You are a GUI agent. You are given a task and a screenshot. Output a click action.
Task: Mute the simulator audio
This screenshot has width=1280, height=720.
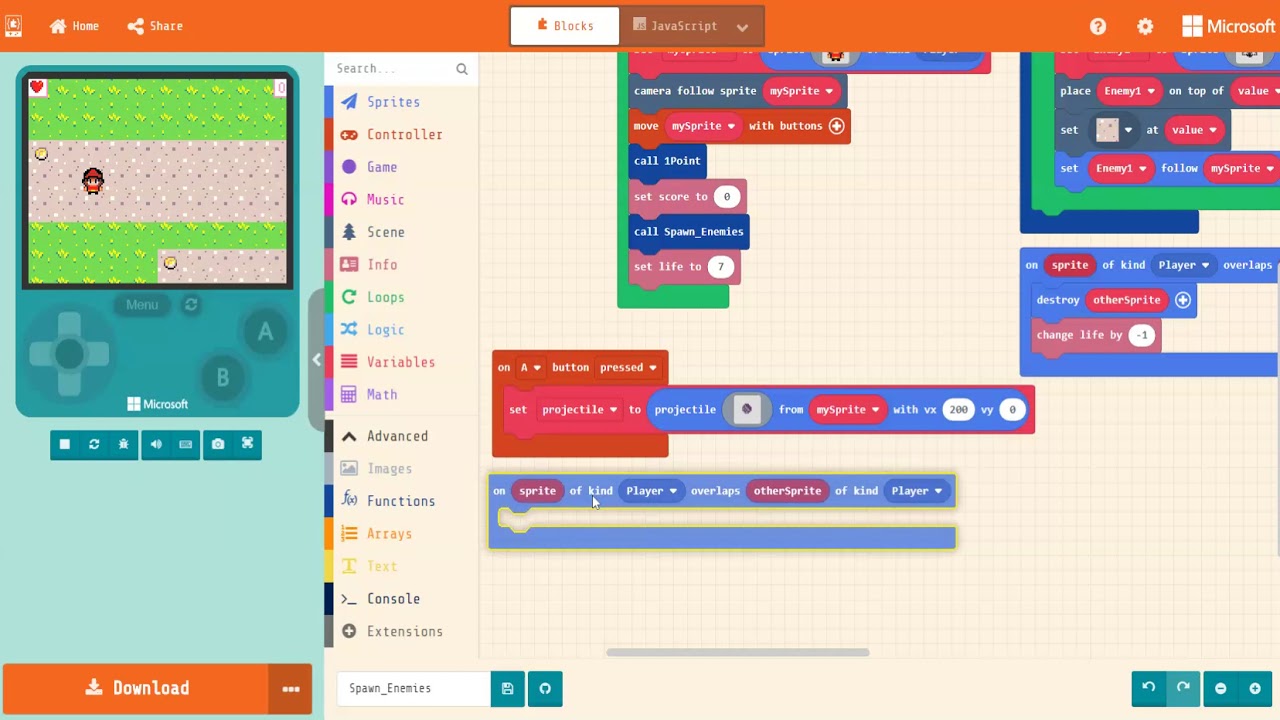(x=156, y=444)
